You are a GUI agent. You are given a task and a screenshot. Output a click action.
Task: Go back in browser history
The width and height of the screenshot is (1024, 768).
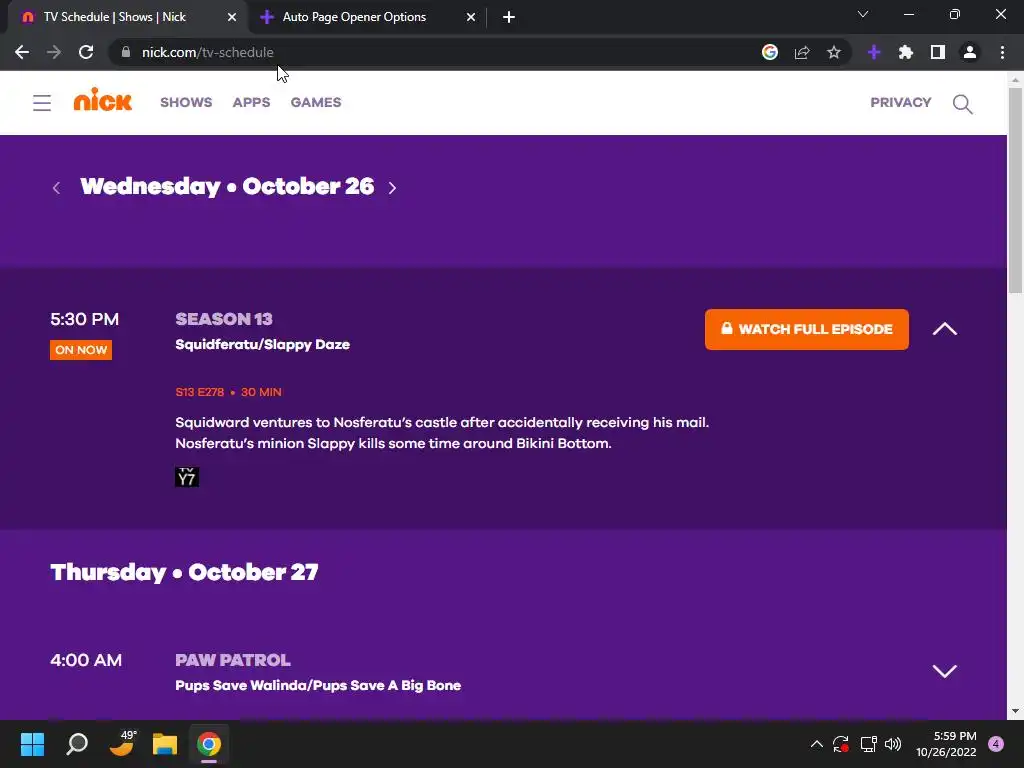(x=22, y=52)
